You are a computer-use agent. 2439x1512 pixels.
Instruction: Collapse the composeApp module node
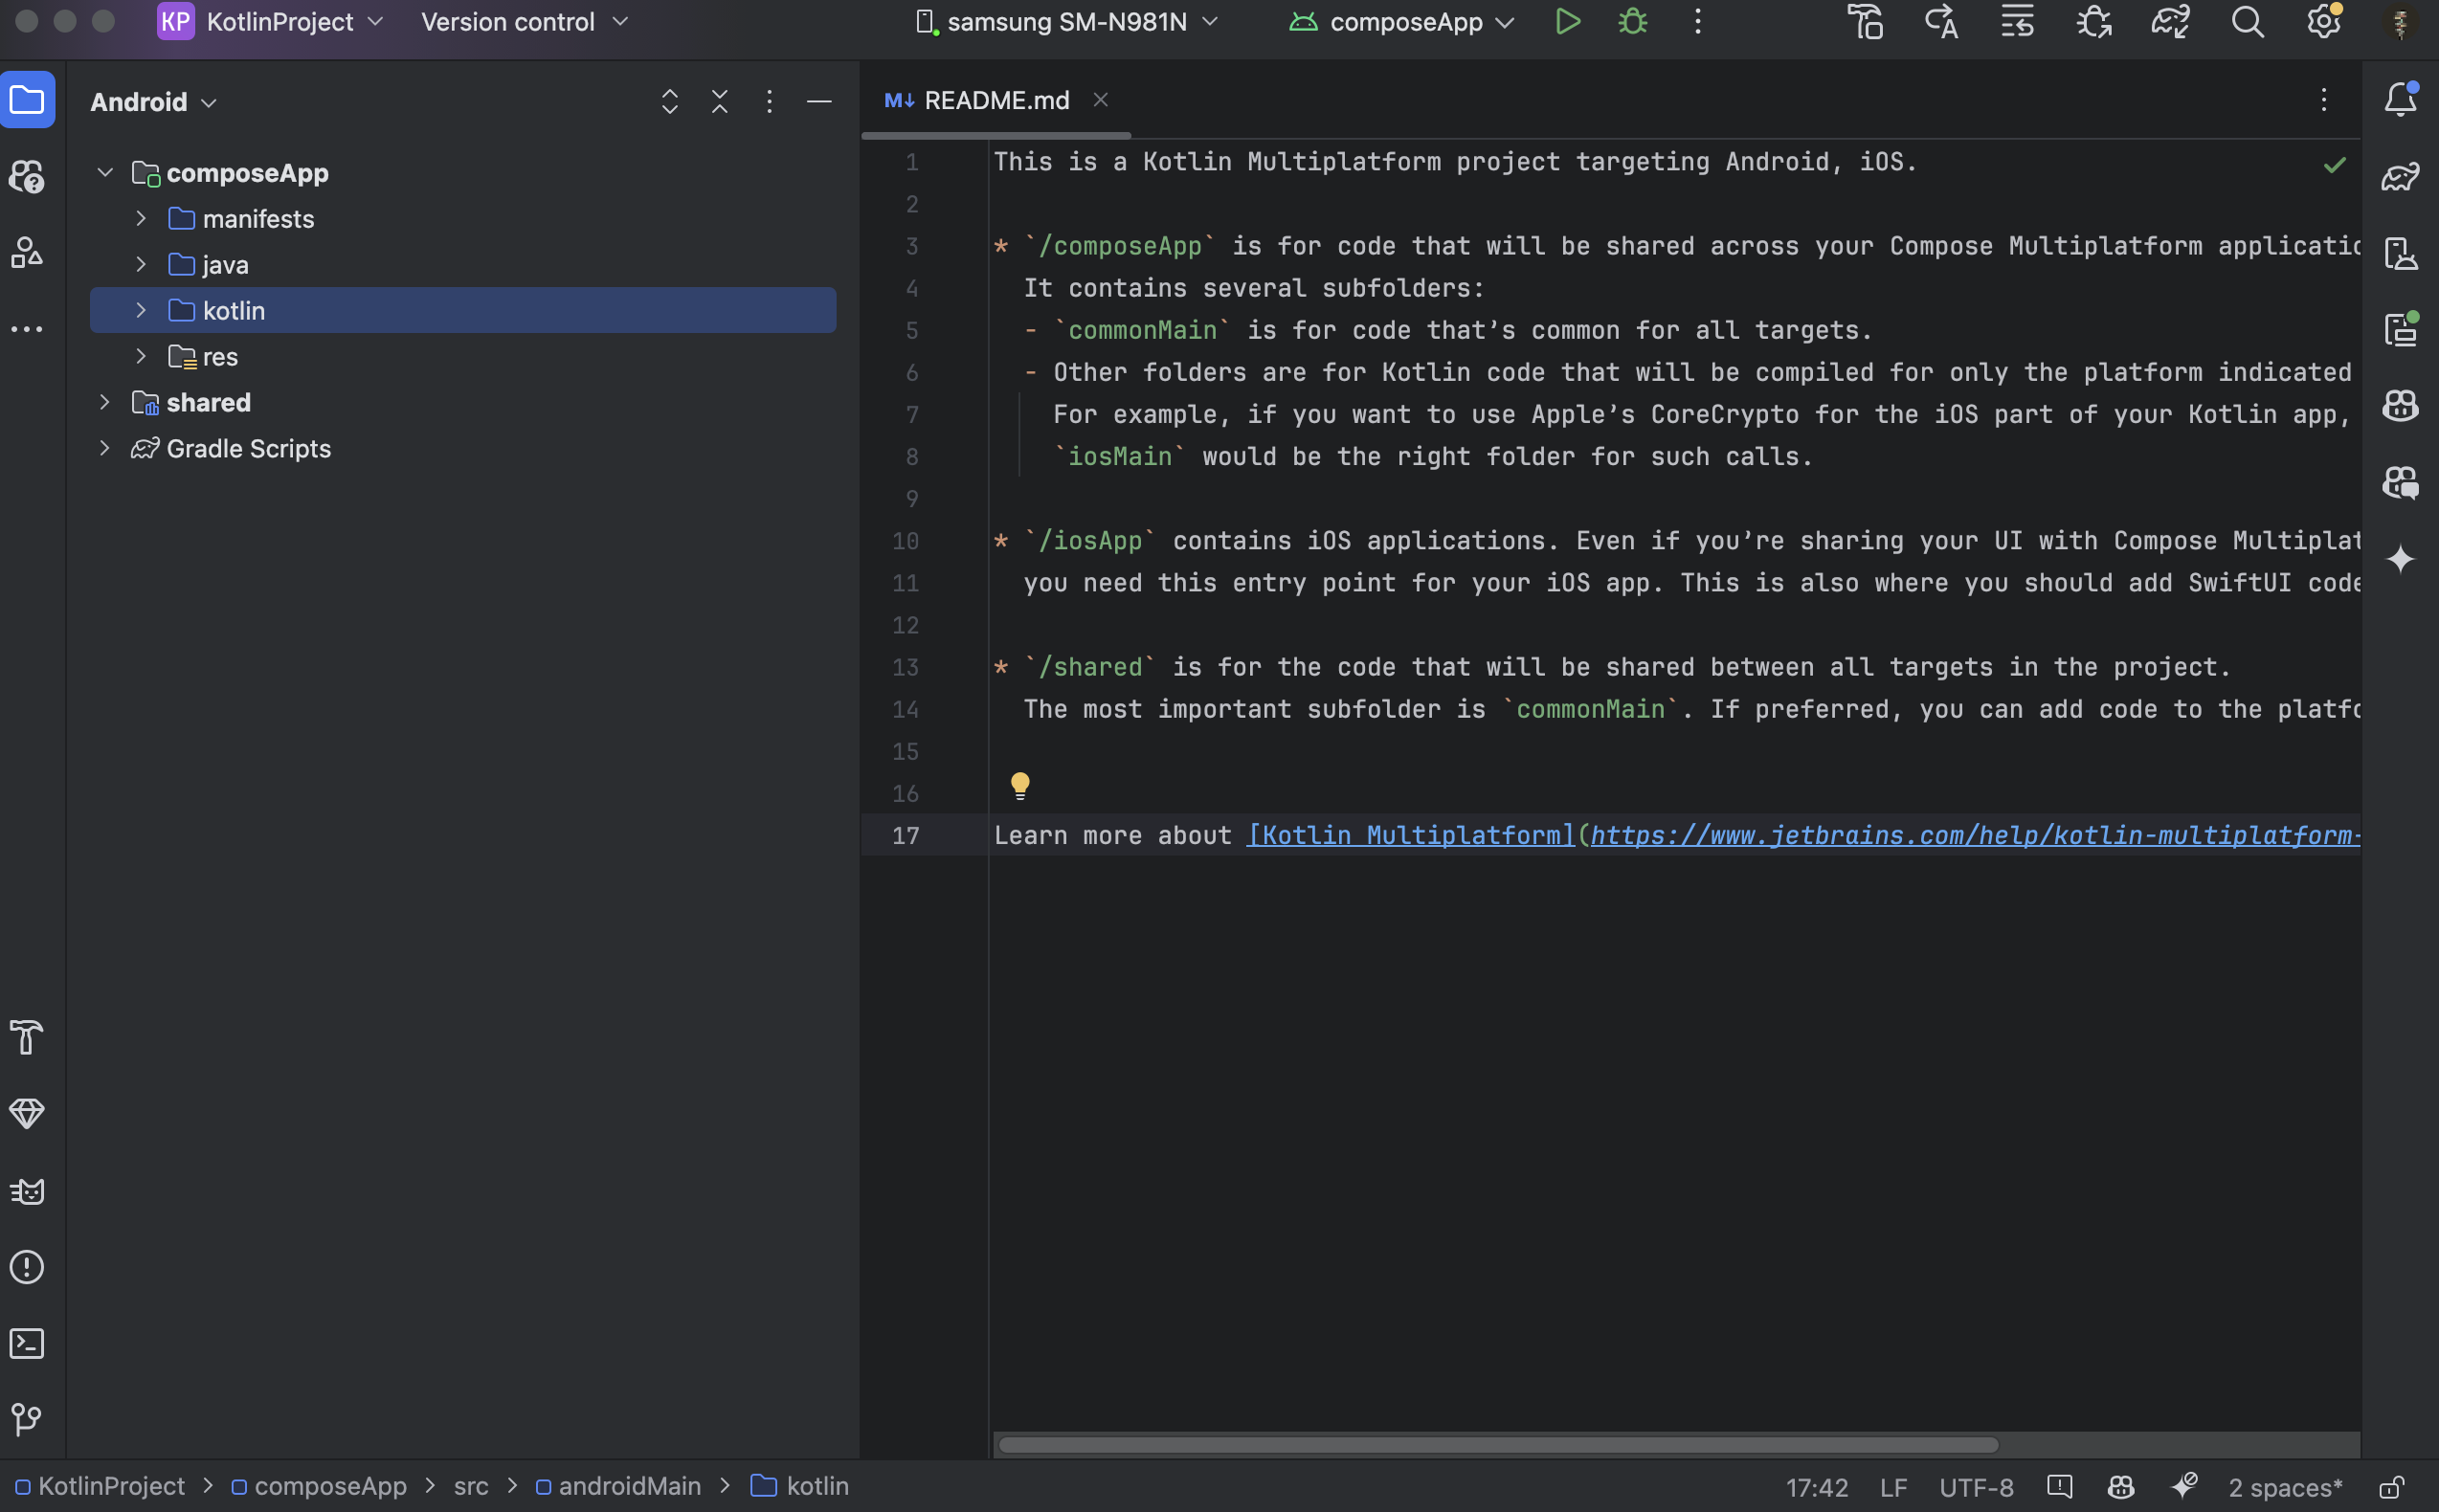tap(105, 173)
